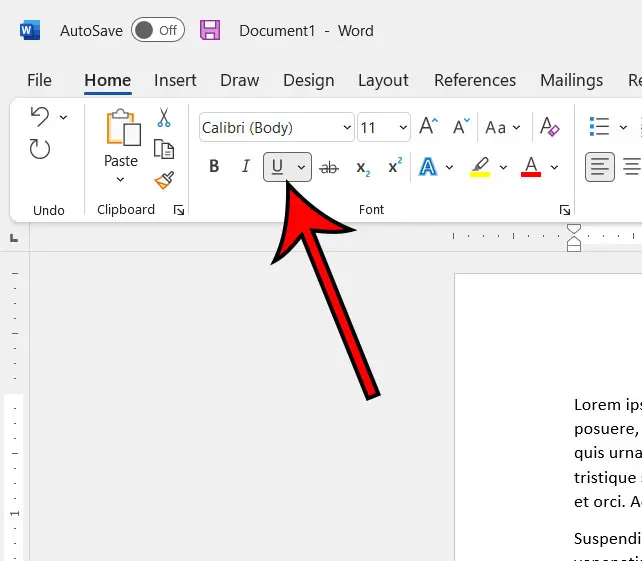Toggle Superscript formatting
Image resolution: width=642 pixels, height=561 pixels.
coord(395,166)
